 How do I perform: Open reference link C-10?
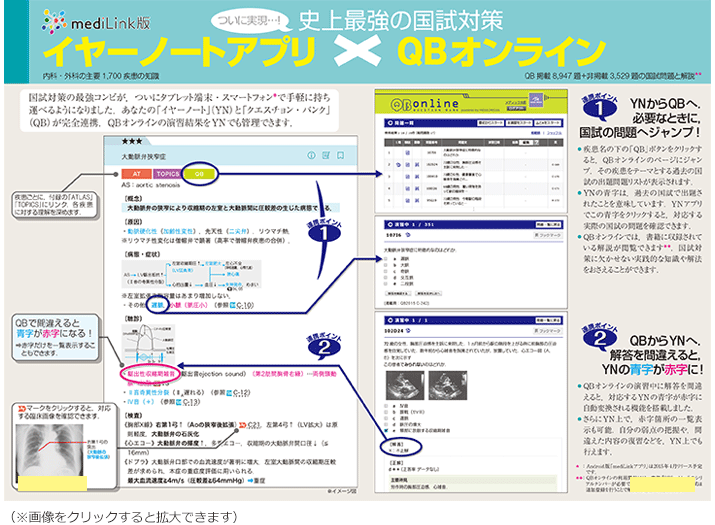(x=243, y=305)
